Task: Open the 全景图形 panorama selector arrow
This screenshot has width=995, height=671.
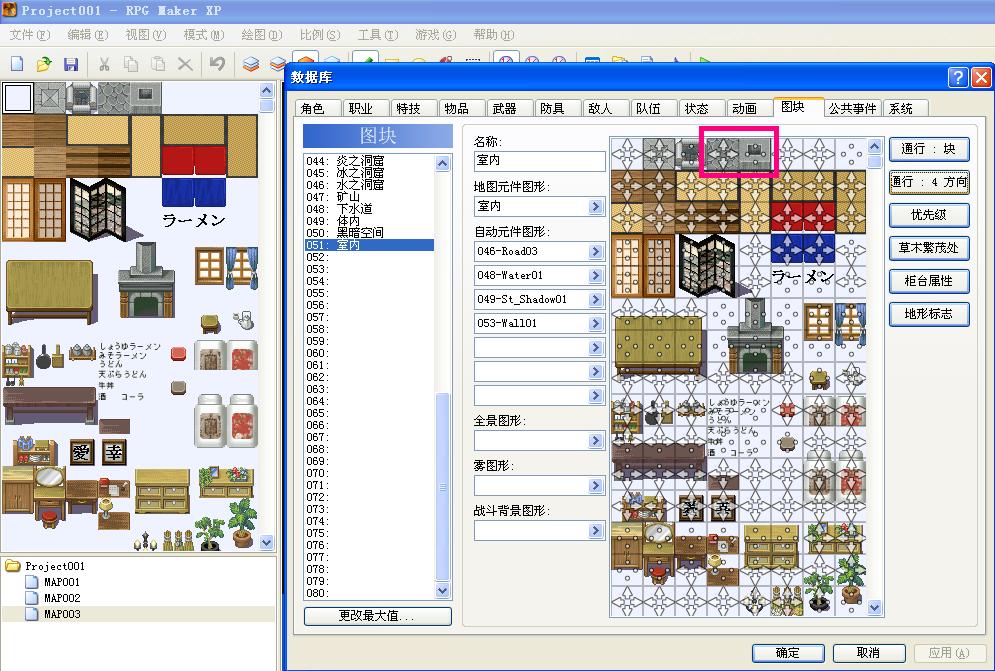Action: [595, 441]
